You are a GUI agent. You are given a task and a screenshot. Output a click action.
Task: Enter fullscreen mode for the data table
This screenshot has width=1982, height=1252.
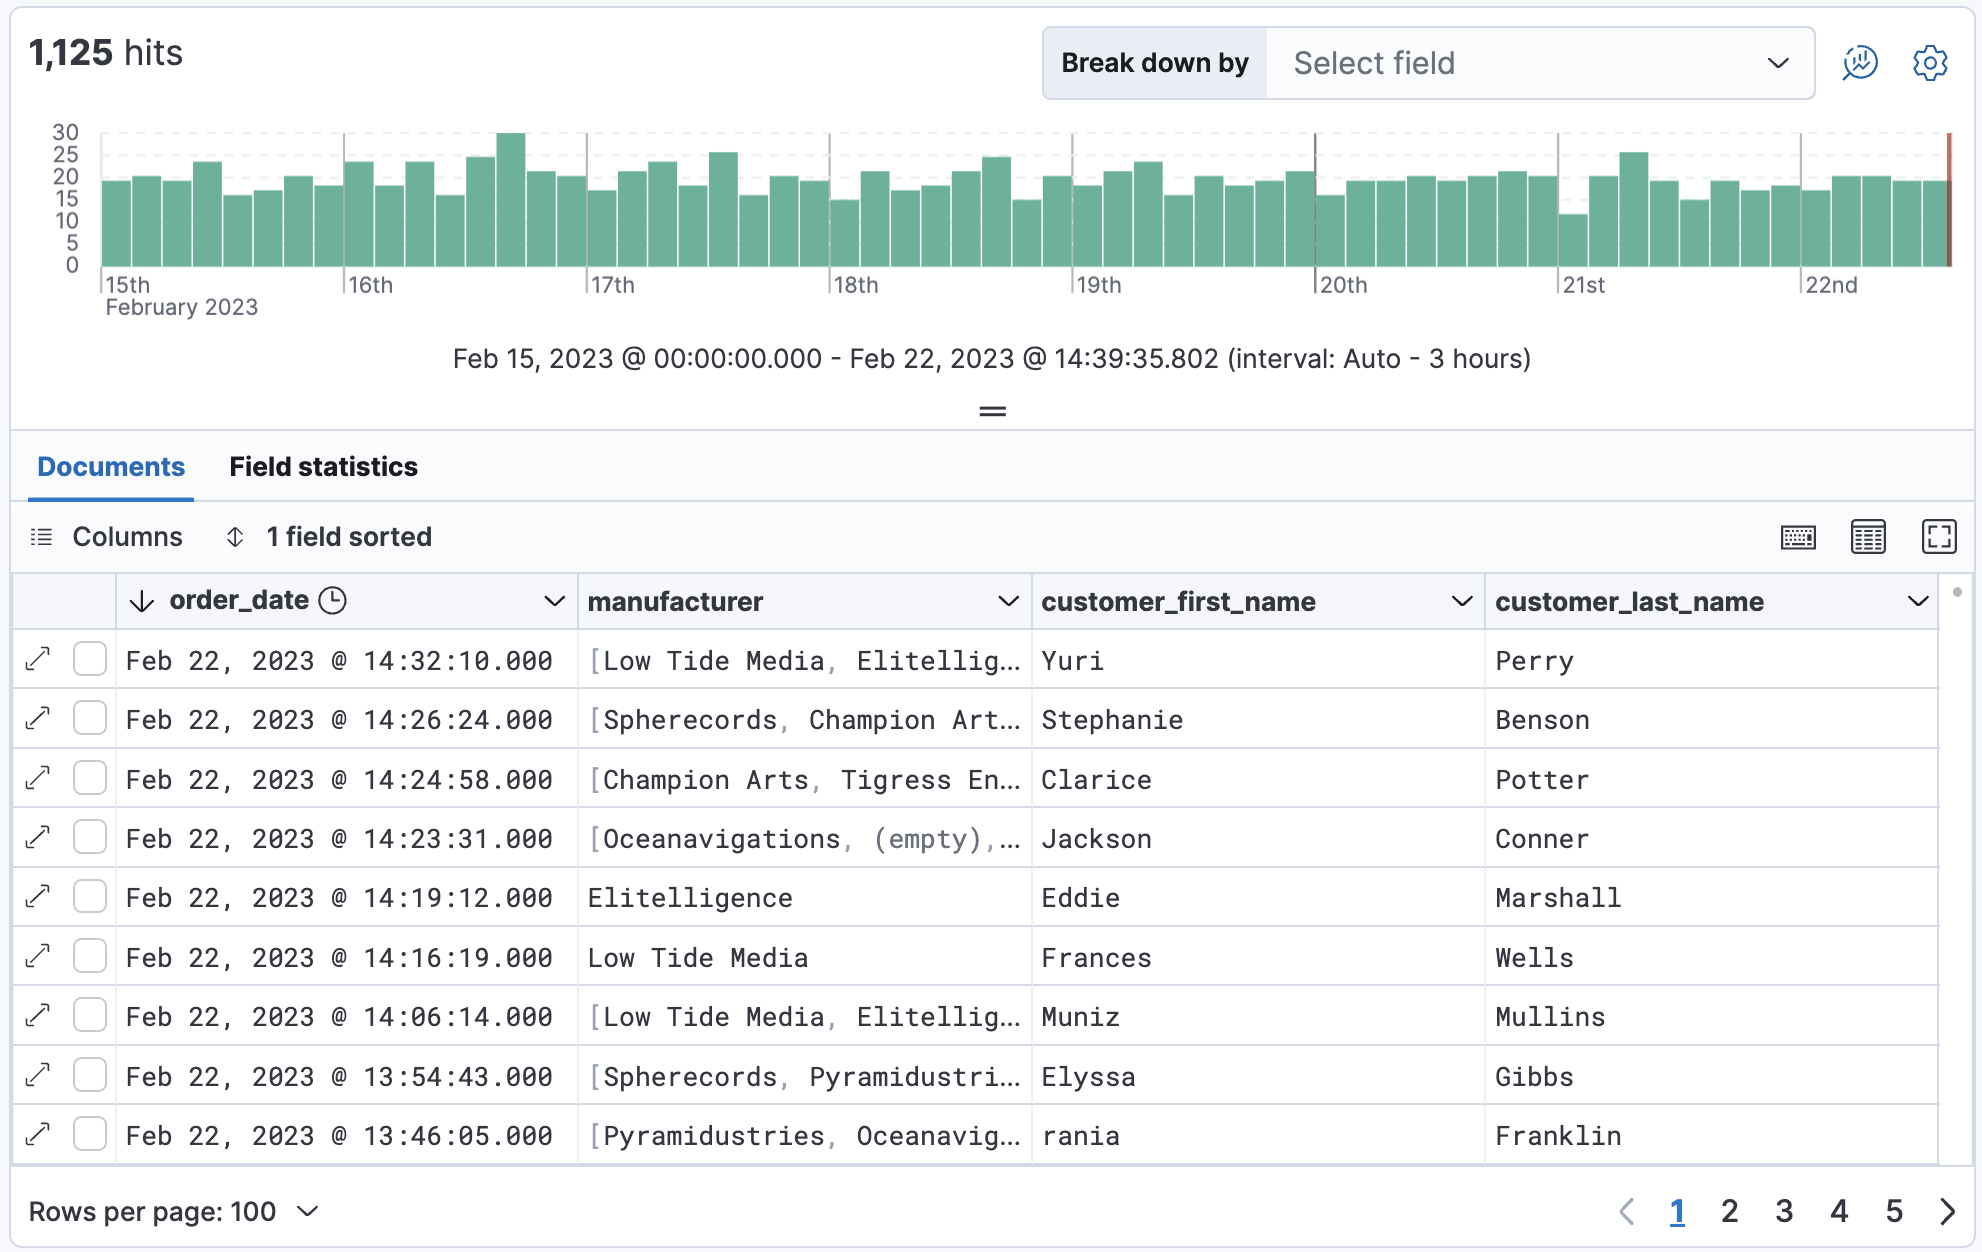click(x=1938, y=537)
